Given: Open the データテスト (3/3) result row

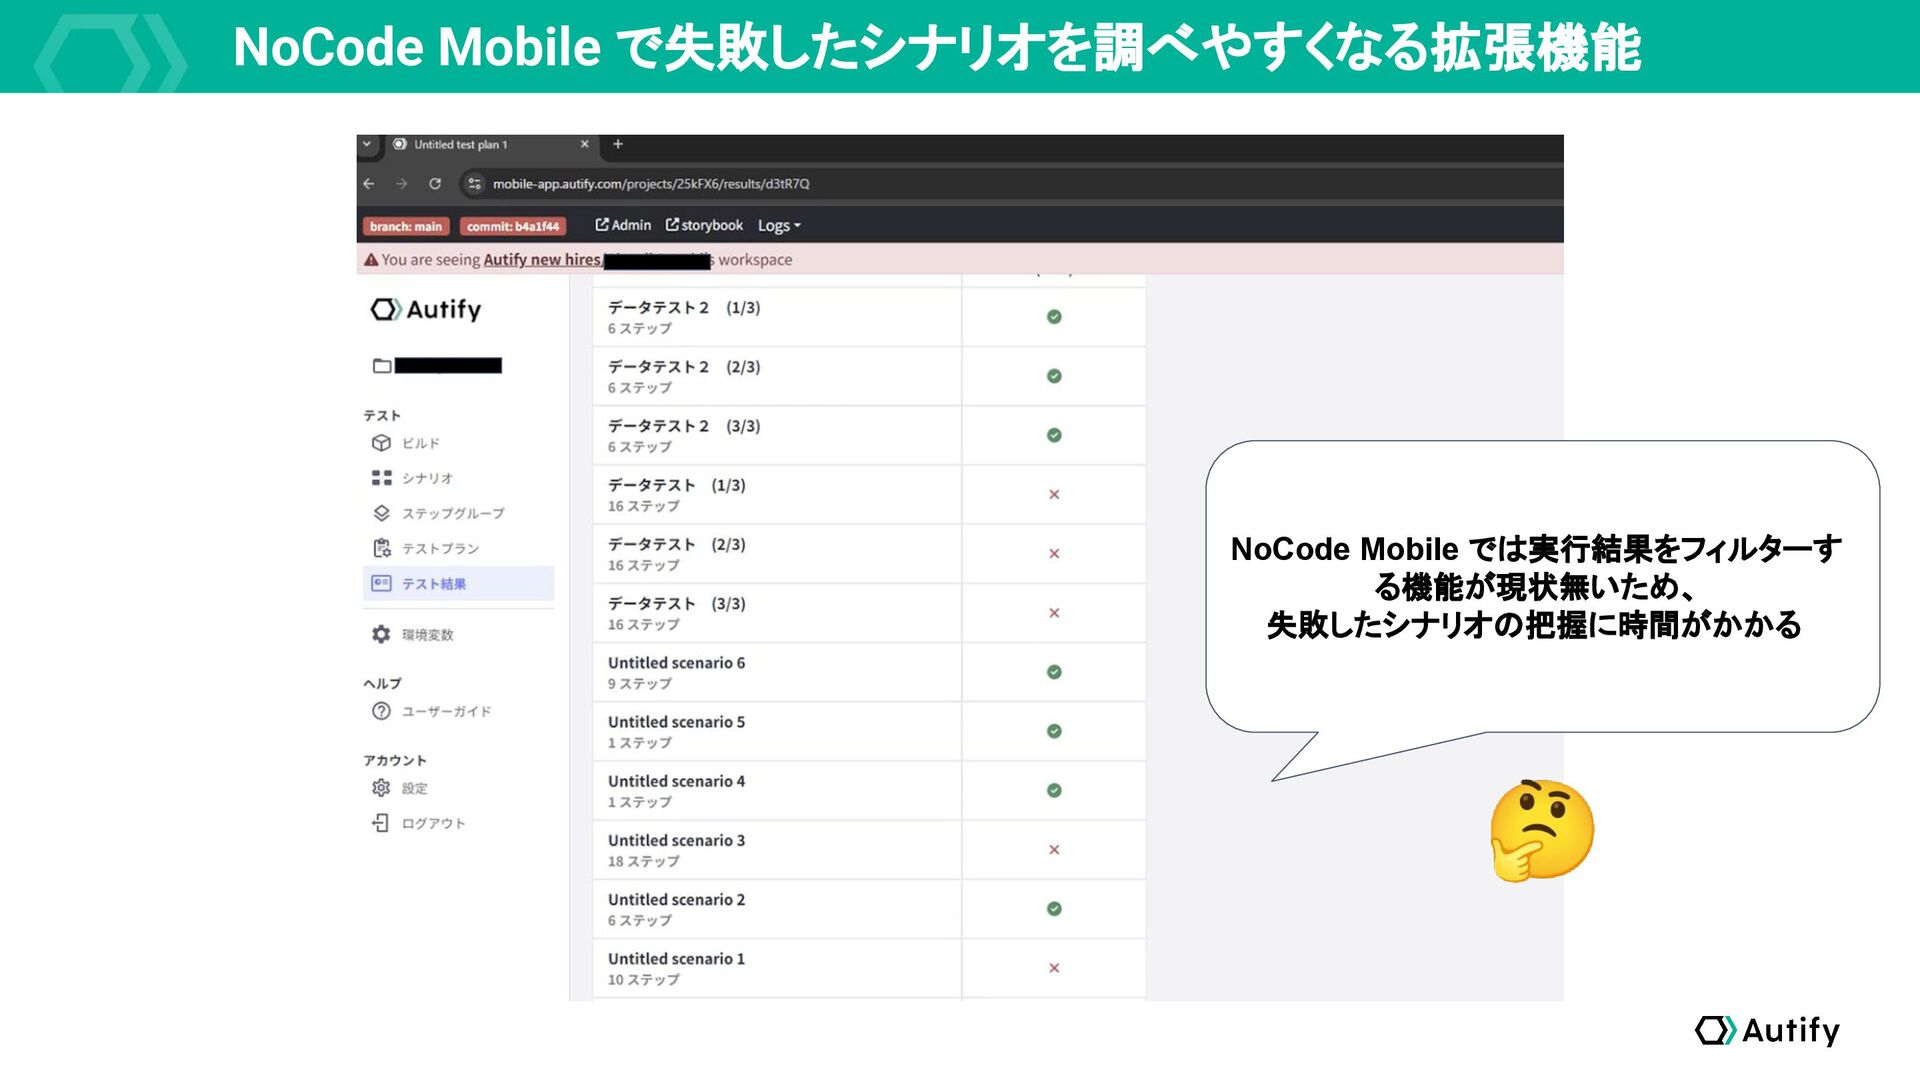Looking at the screenshot, I should point(869,613).
